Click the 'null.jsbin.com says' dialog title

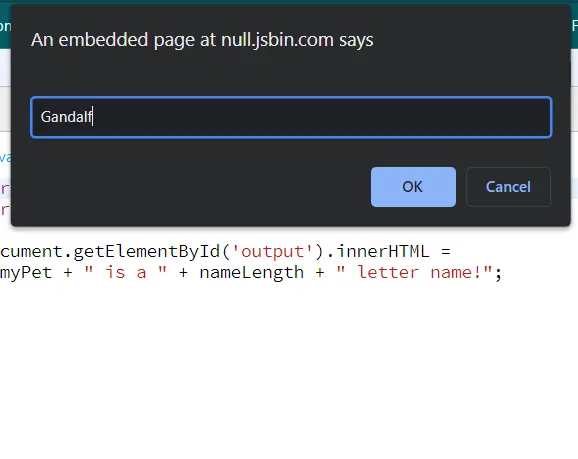click(202, 39)
